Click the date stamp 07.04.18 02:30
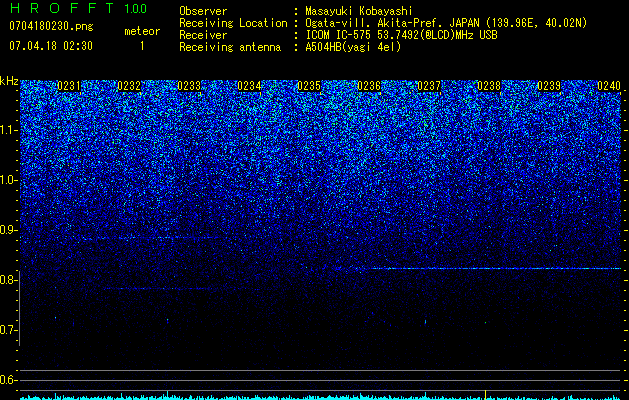629x400 pixels. [x=51, y=46]
